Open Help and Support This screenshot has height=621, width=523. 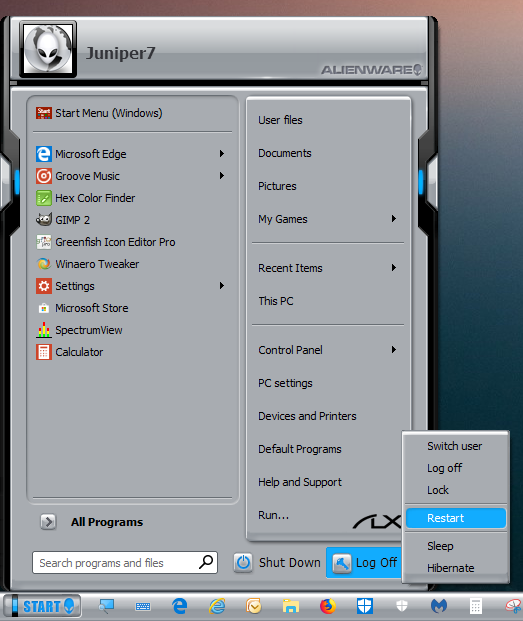click(x=300, y=482)
